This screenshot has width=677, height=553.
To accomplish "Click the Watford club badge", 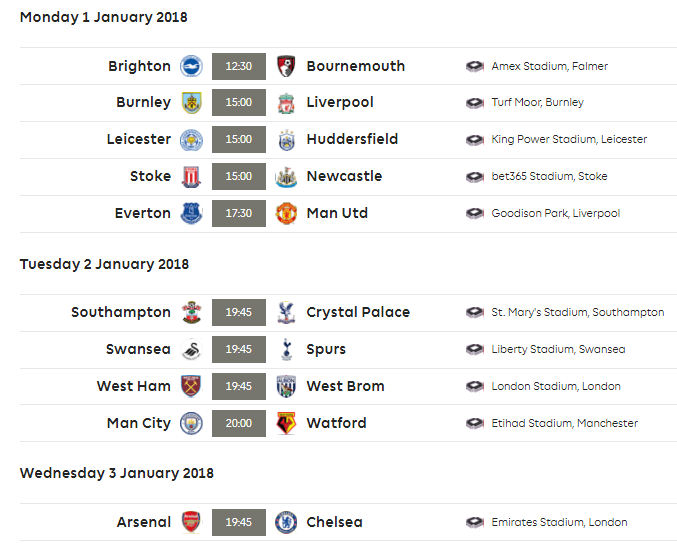I will (x=286, y=423).
